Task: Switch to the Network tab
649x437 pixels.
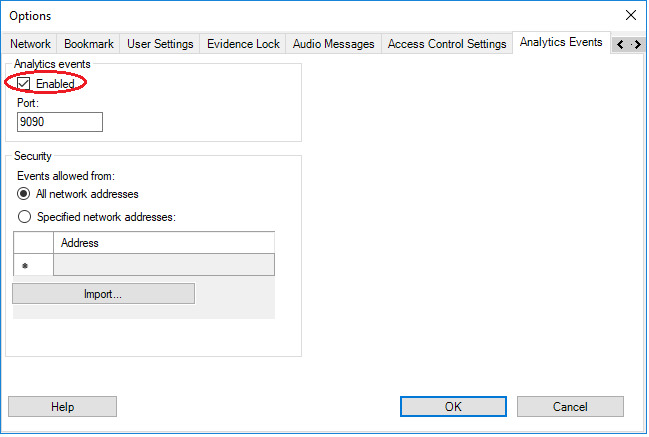Action: pyautogui.click(x=30, y=44)
